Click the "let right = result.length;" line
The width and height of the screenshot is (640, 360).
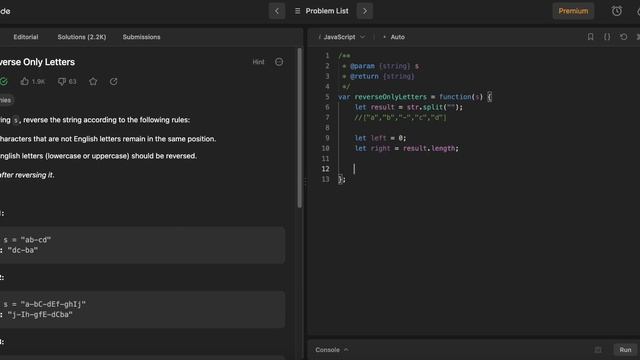coord(407,148)
